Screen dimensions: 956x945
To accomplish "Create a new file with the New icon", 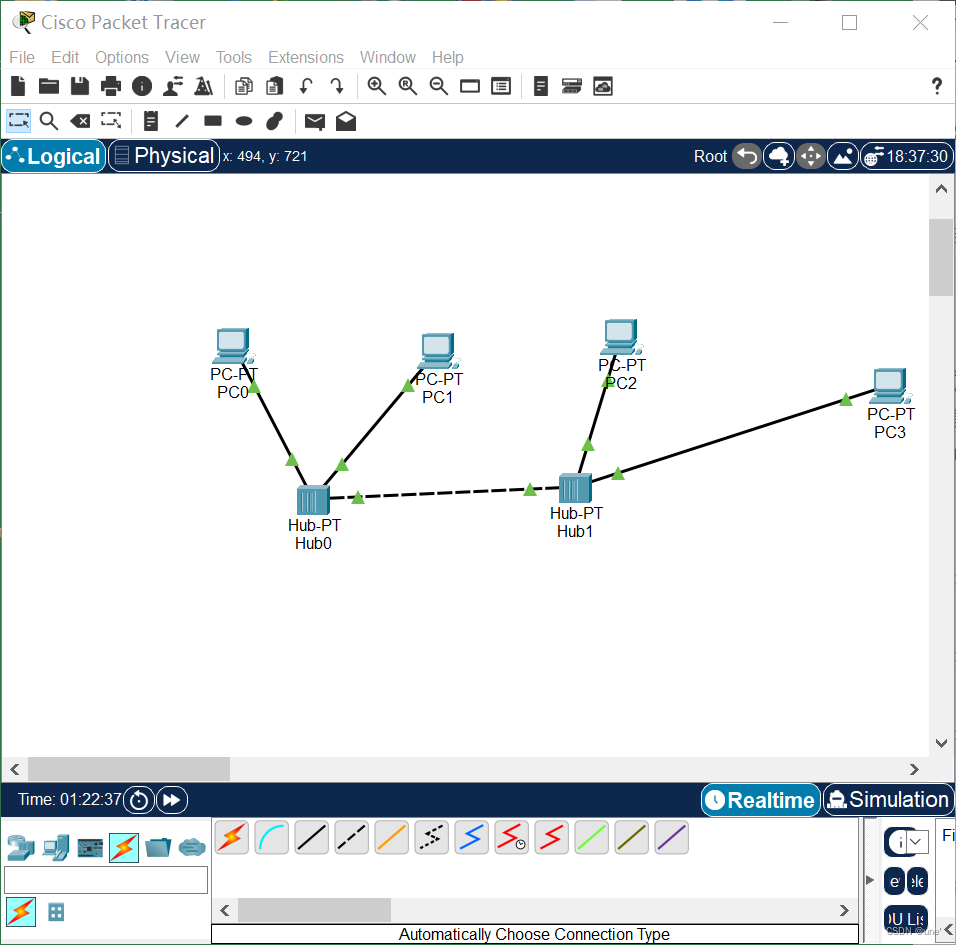I will point(18,86).
